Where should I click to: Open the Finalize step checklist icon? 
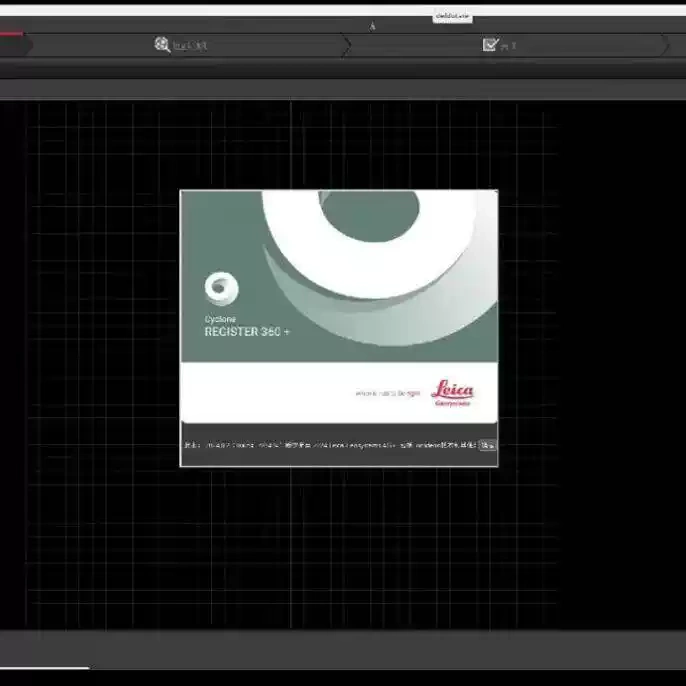pyautogui.click(x=490, y=44)
